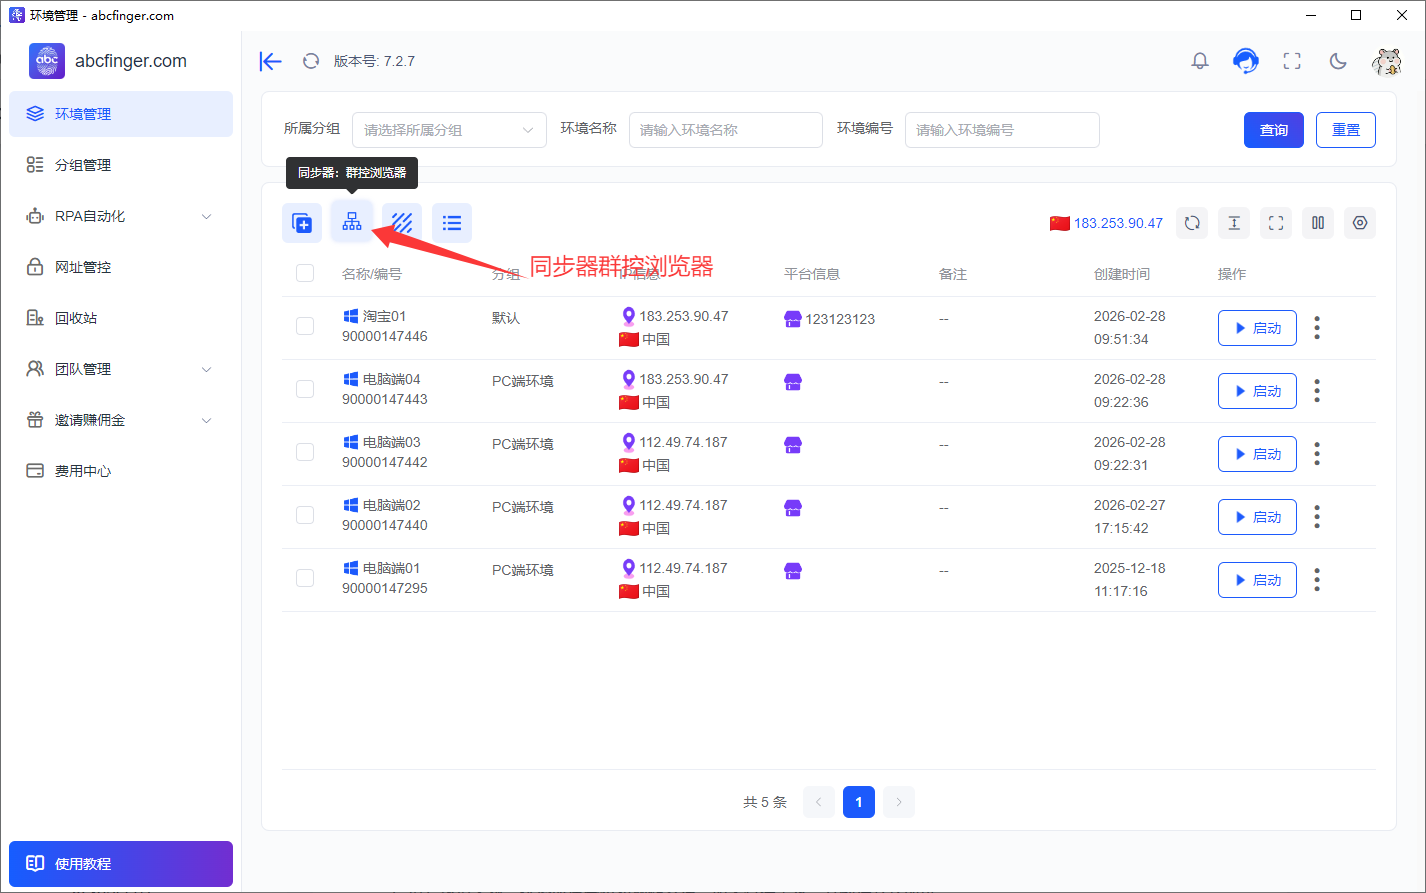The image size is (1426, 893).
Task: Check the select-all header checkbox
Action: (x=305, y=273)
